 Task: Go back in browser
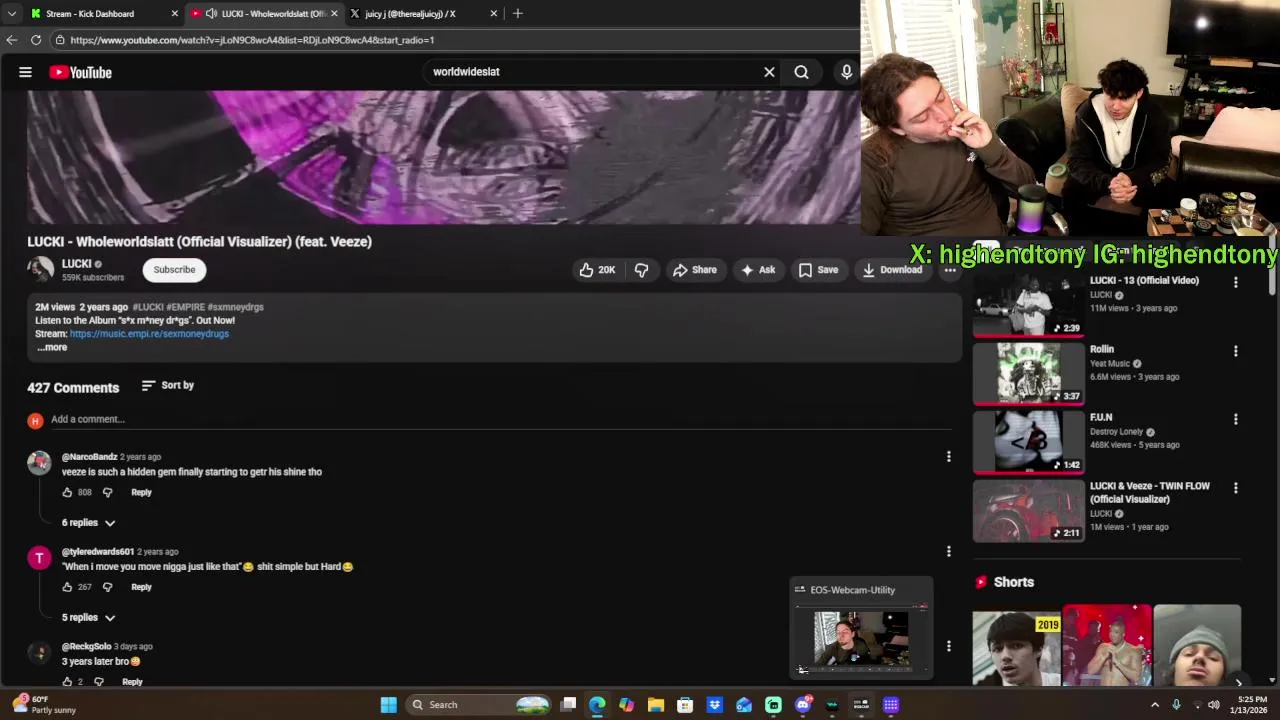11,40
